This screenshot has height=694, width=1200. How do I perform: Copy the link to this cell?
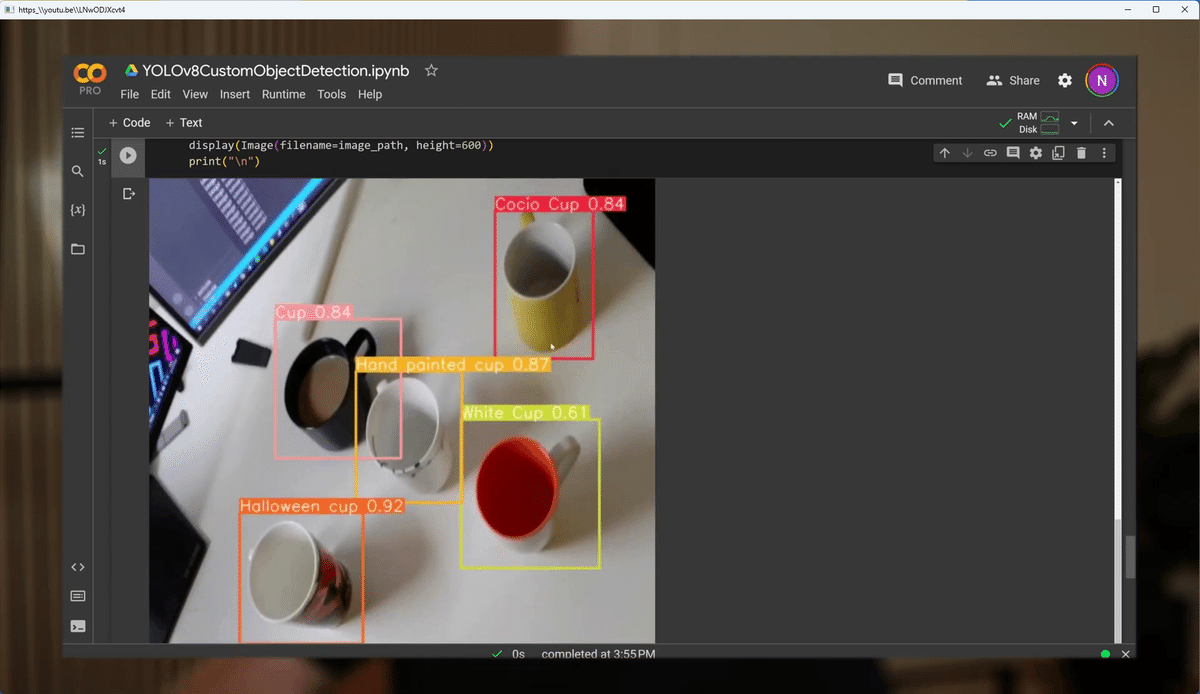tap(990, 152)
